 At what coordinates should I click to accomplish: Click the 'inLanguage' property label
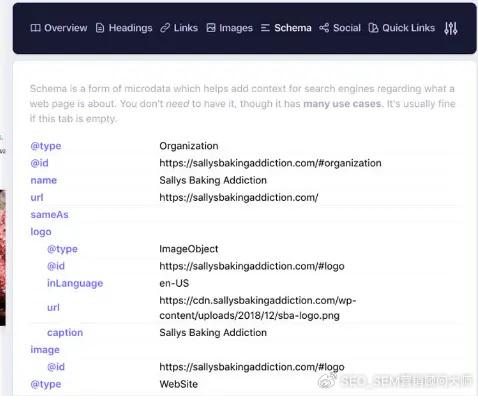(75, 283)
